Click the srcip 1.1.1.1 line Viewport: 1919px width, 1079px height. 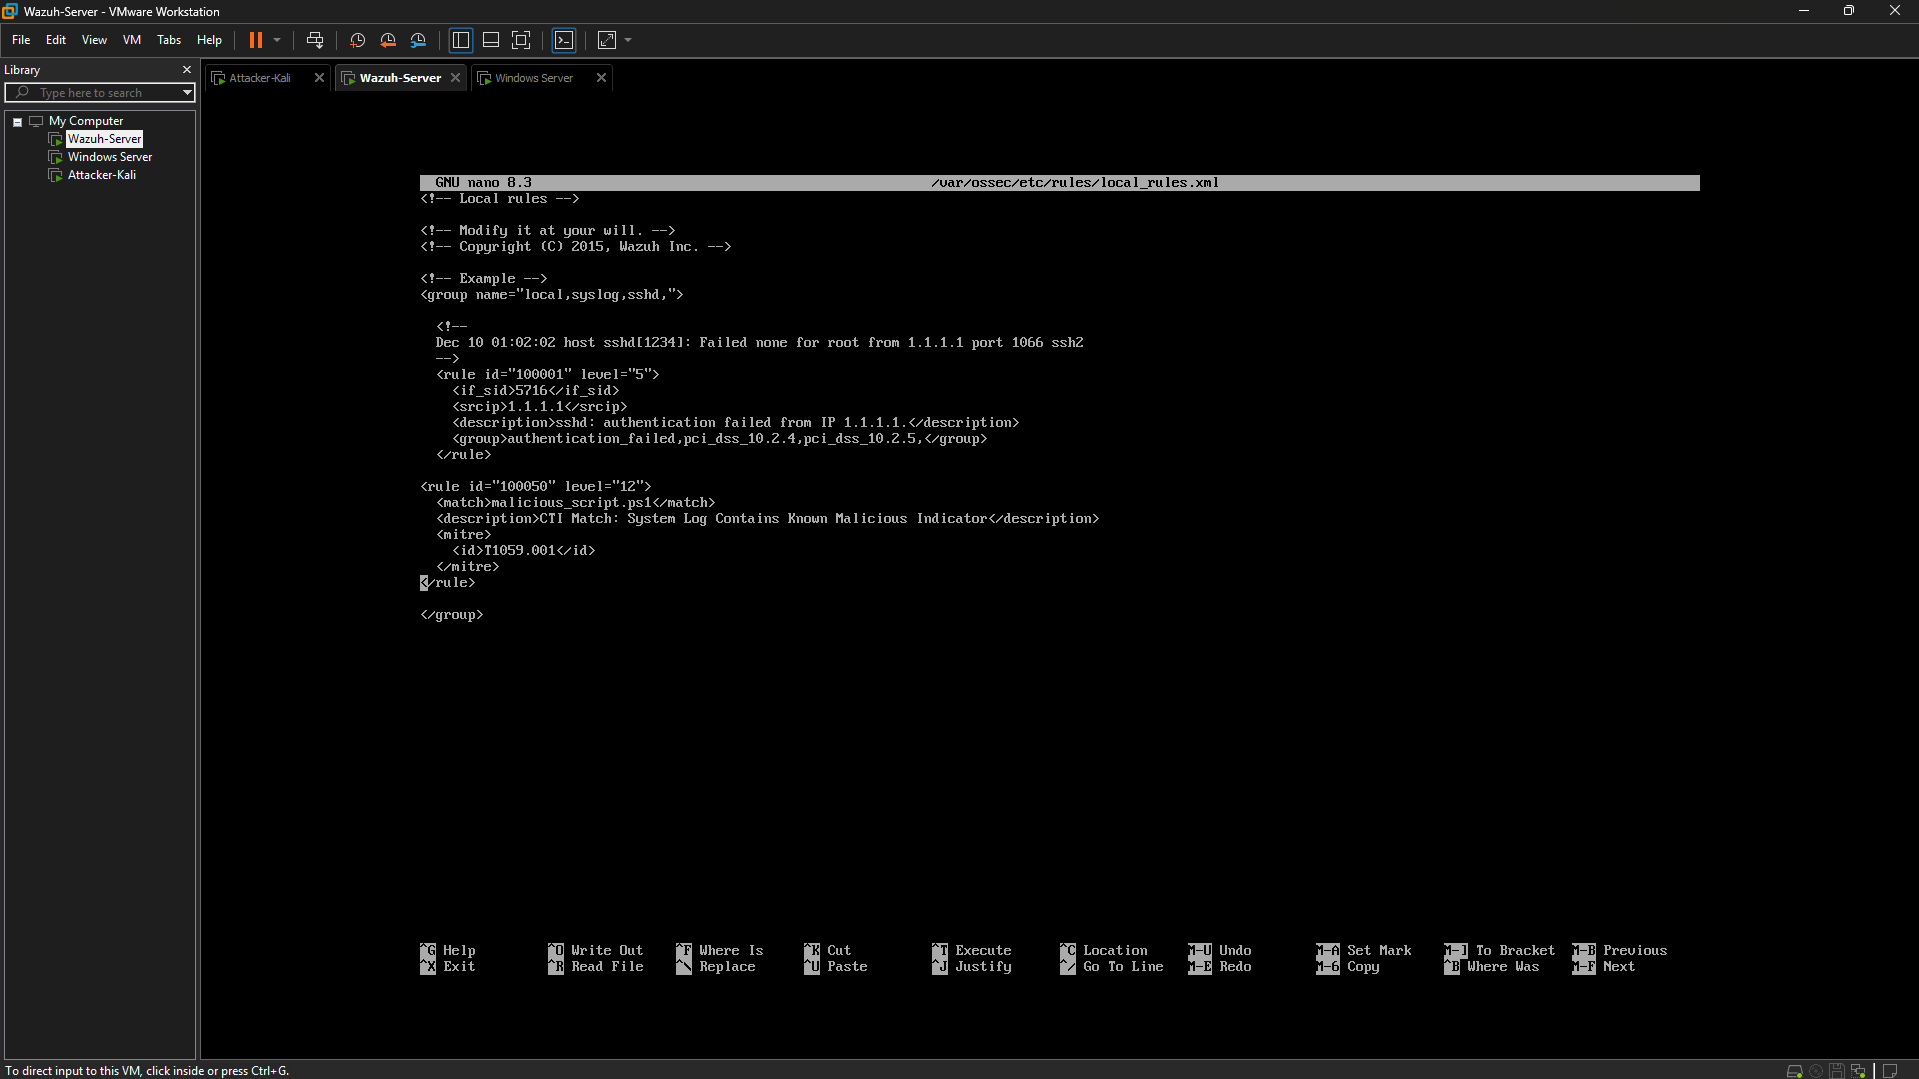[x=540, y=407]
